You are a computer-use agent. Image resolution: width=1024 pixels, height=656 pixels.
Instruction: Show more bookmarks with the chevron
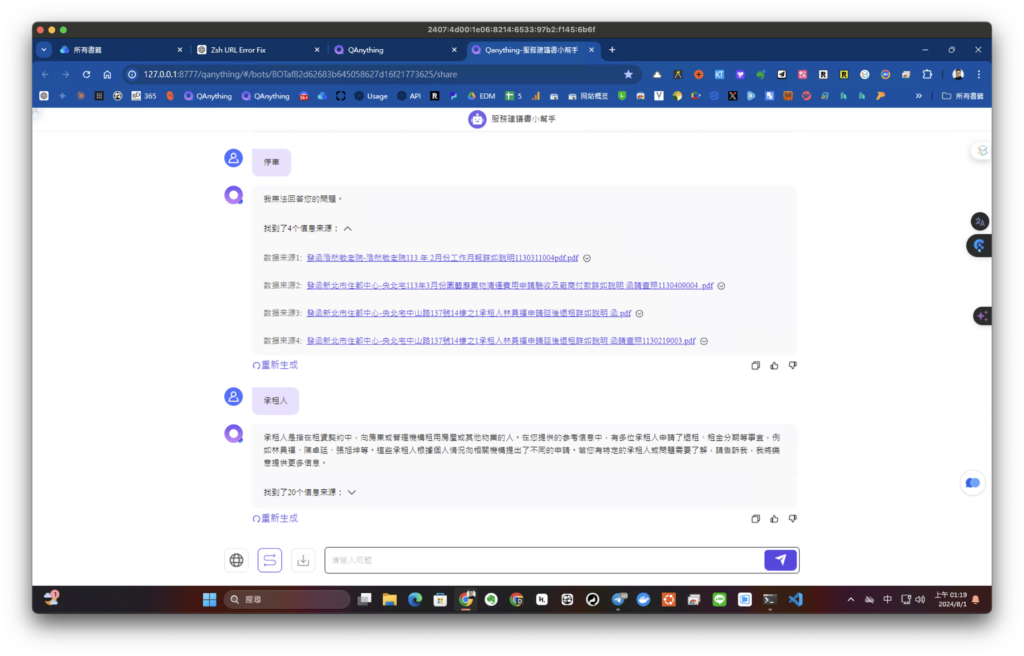coord(919,96)
